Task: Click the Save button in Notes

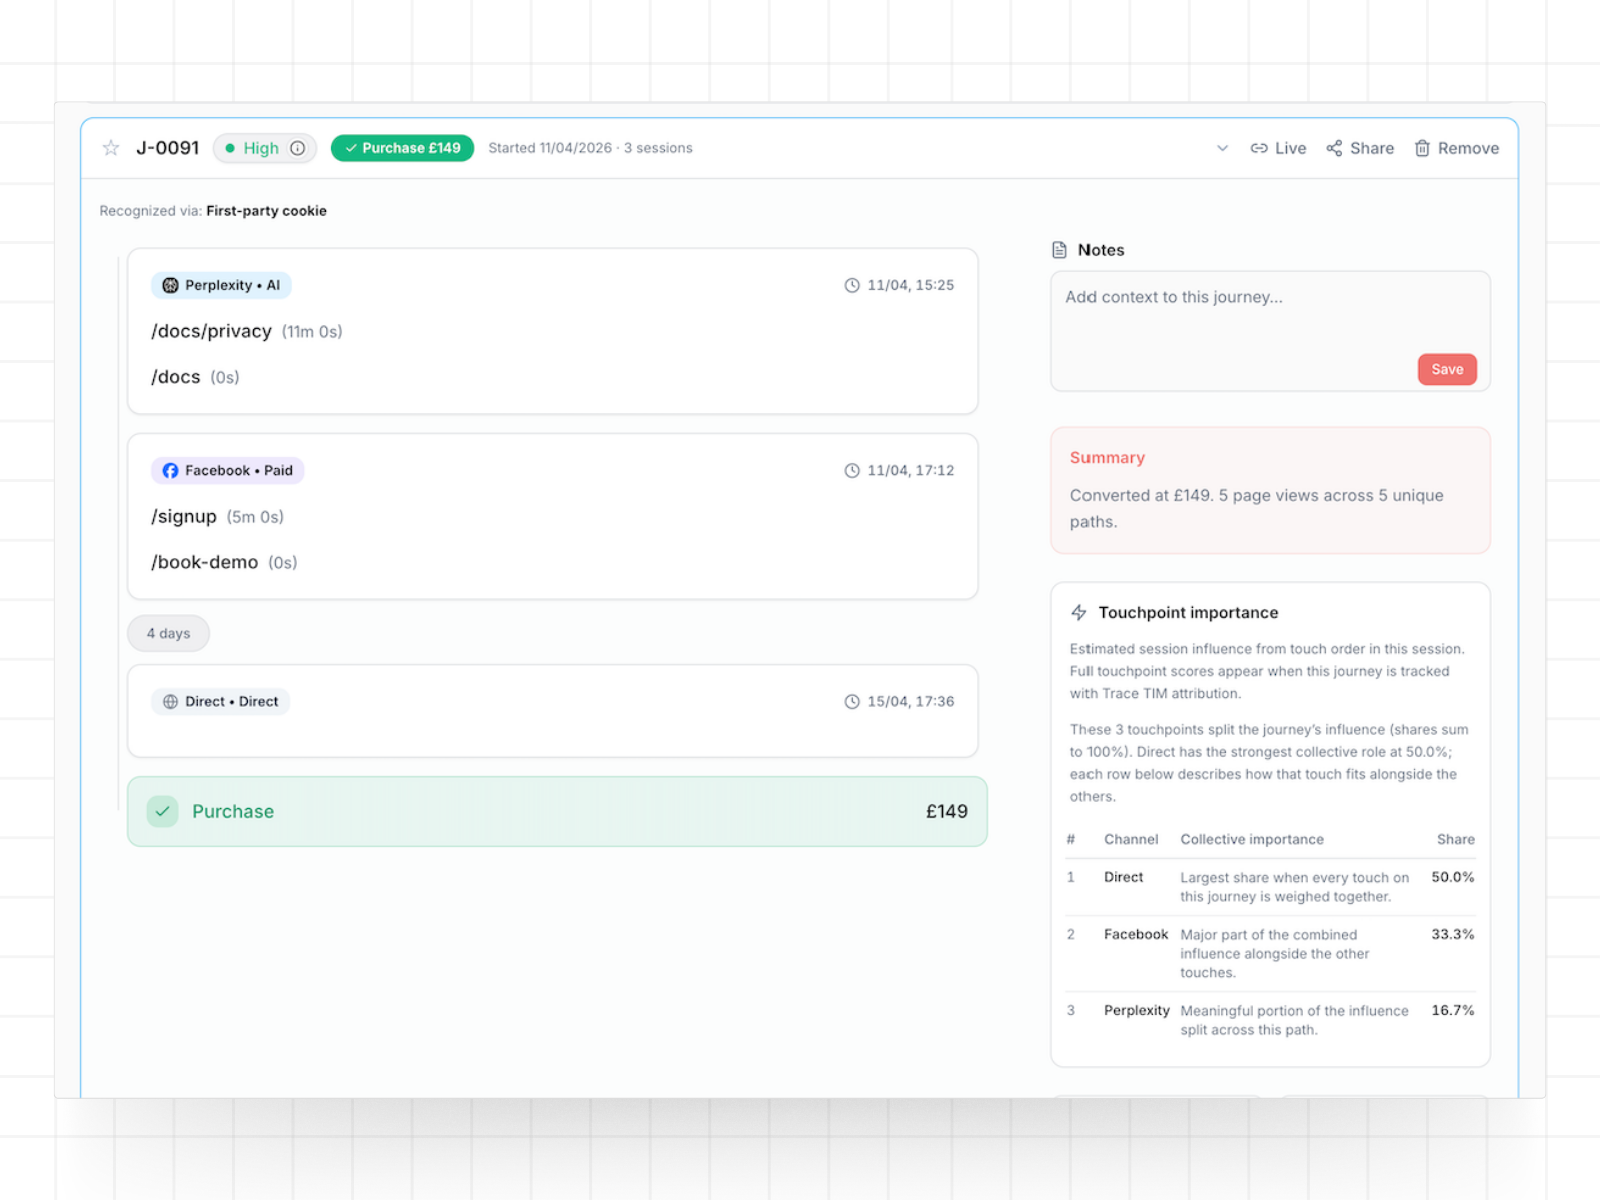Action: tap(1447, 369)
